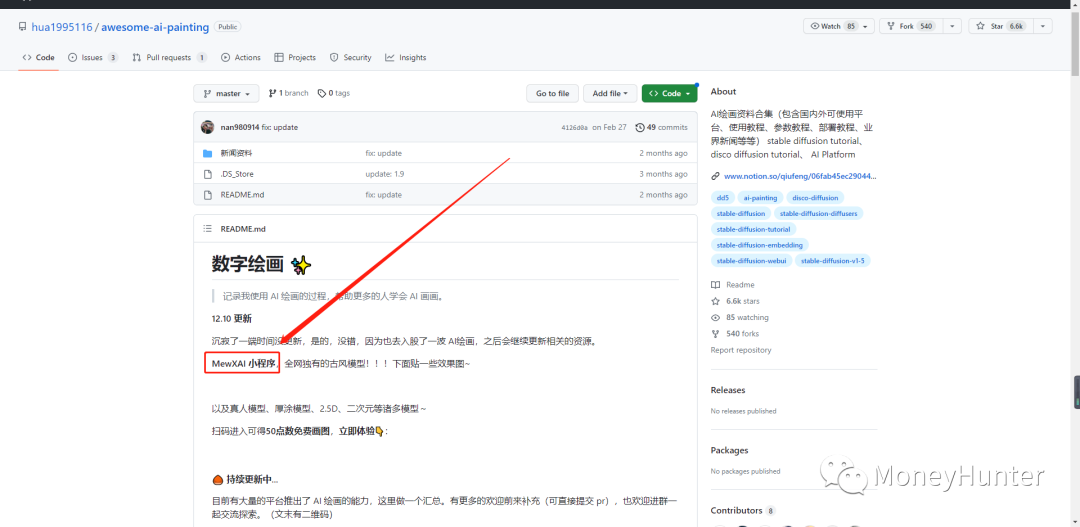
Task: Open the 'update: 1.9' commit message
Action: [x=384, y=174]
